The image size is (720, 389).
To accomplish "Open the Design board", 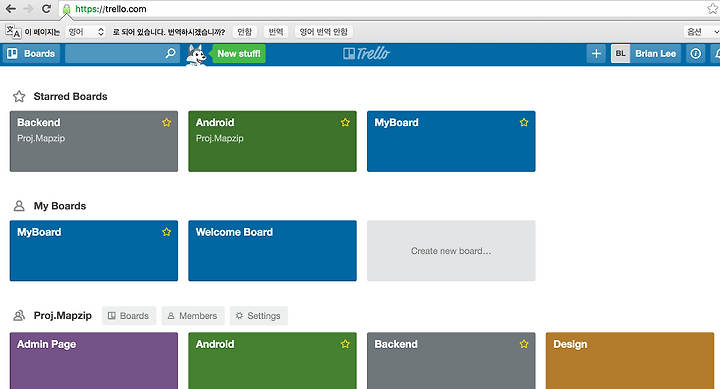I will click(630, 361).
